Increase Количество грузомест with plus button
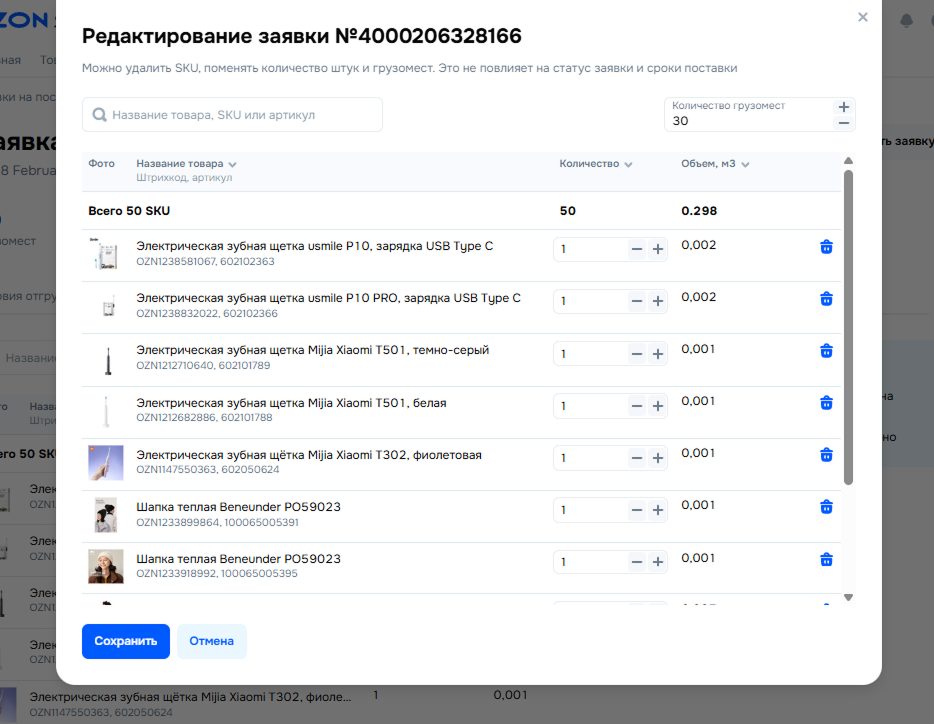This screenshot has height=724, width=934. pyautogui.click(x=844, y=107)
